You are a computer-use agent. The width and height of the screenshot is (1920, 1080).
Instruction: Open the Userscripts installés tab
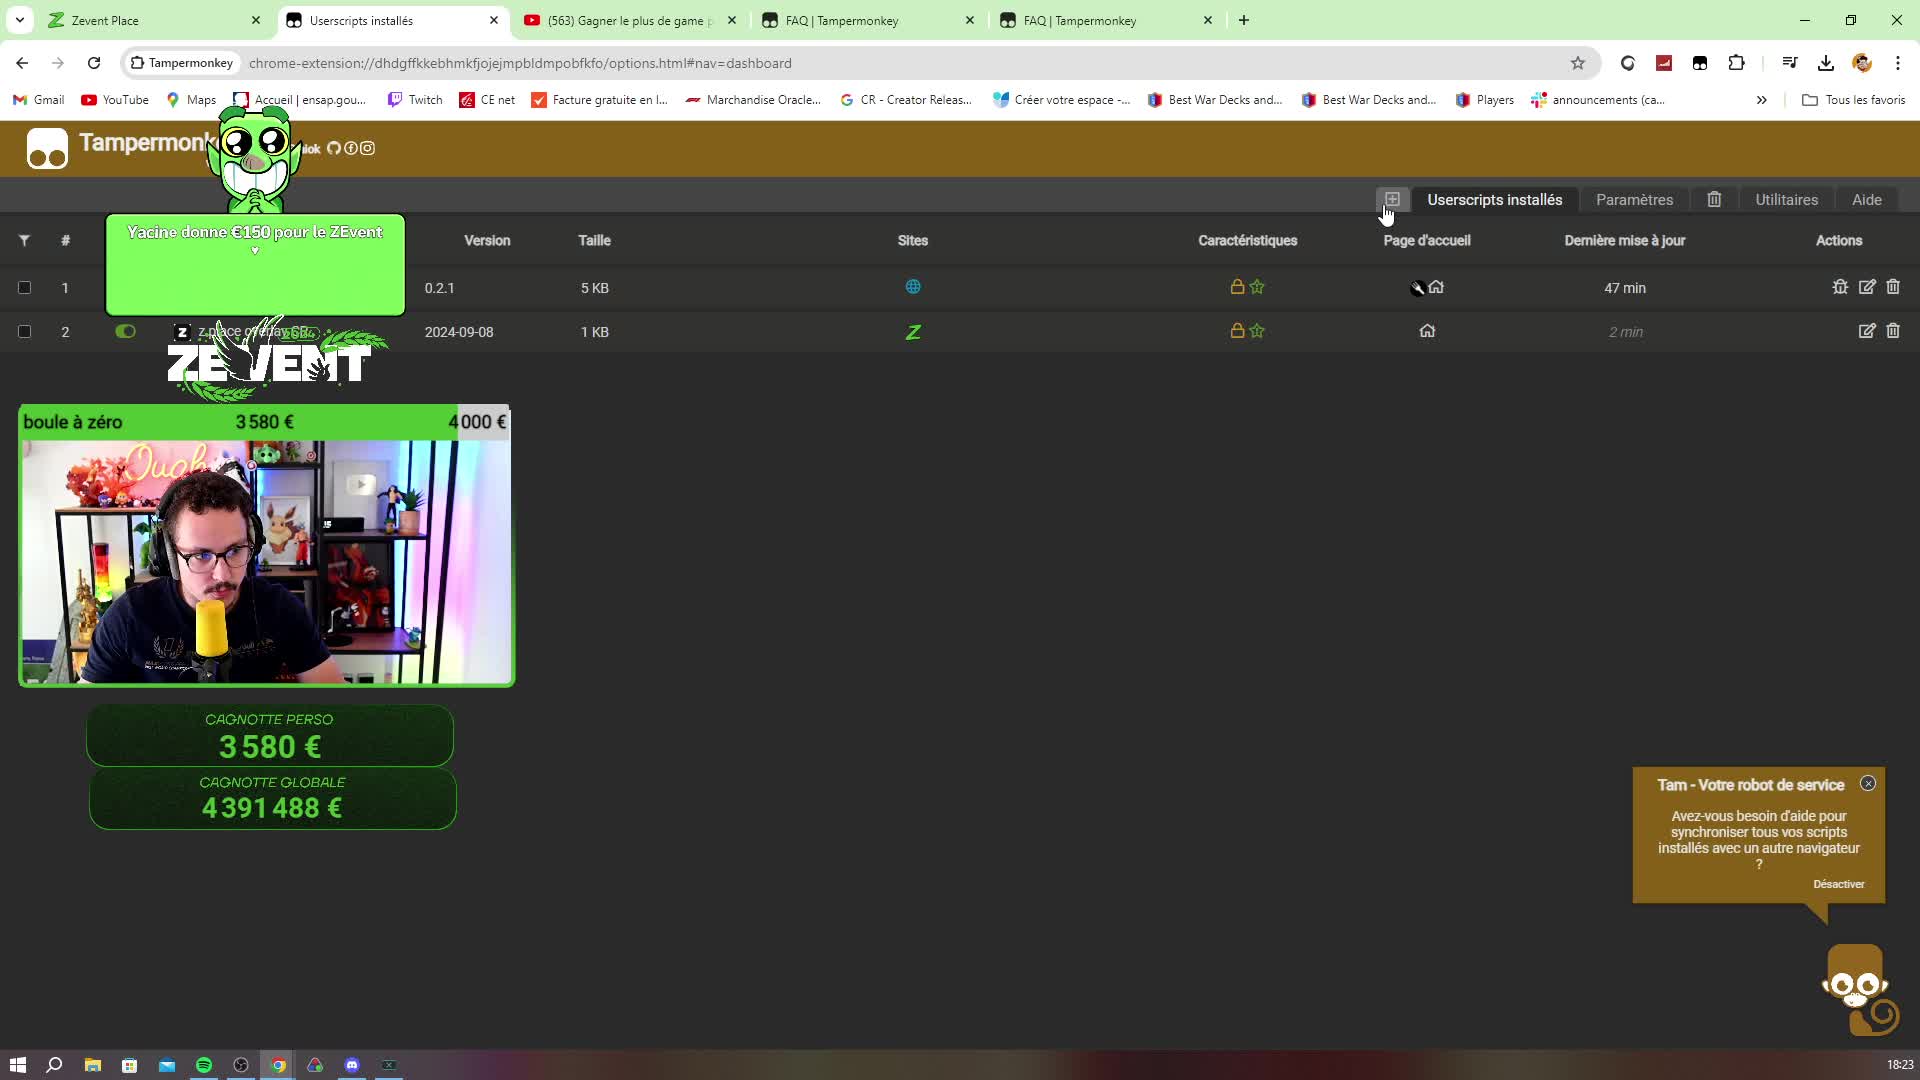(1494, 199)
